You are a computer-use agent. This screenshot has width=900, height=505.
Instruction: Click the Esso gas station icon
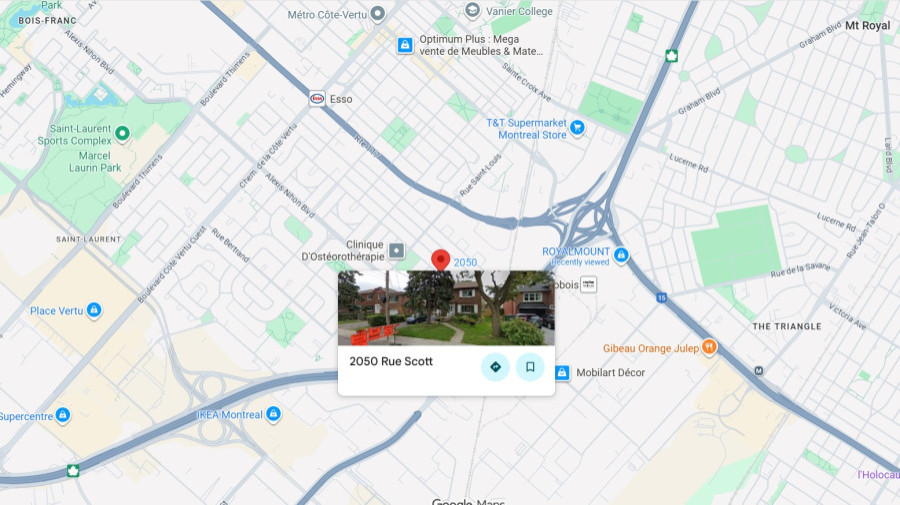pos(317,99)
